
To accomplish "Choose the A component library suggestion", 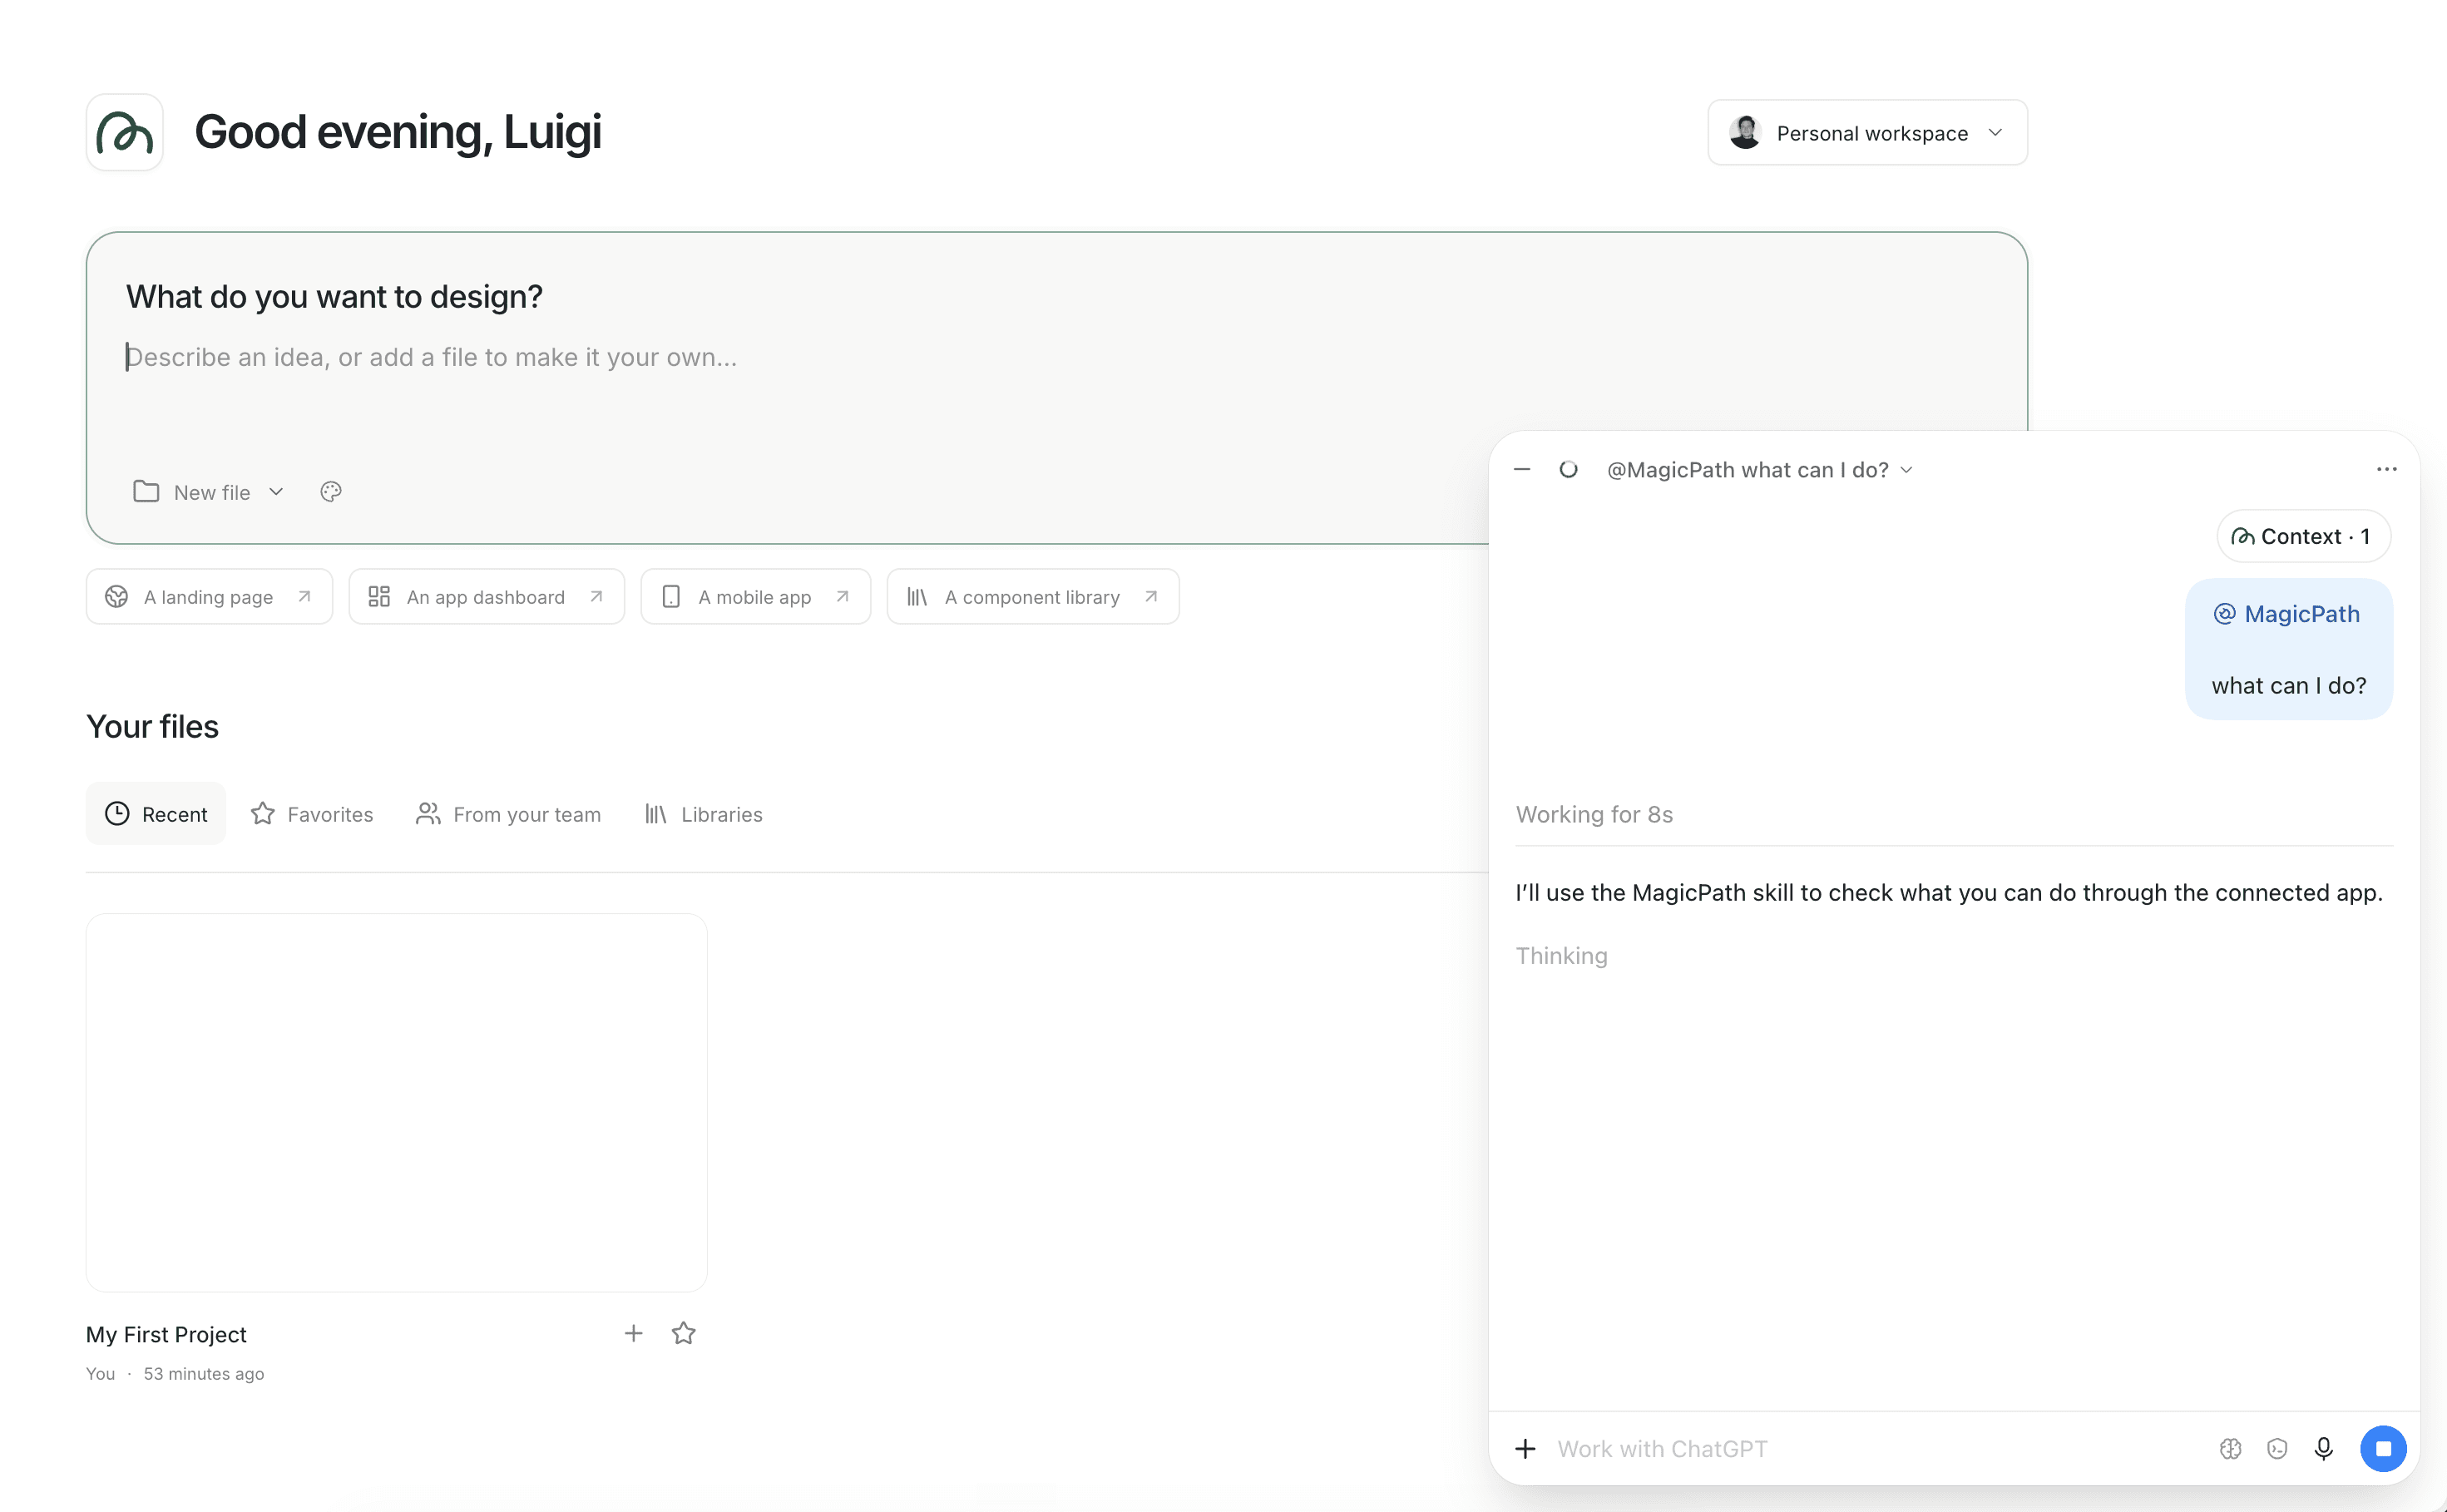I will [x=1033, y=597].
